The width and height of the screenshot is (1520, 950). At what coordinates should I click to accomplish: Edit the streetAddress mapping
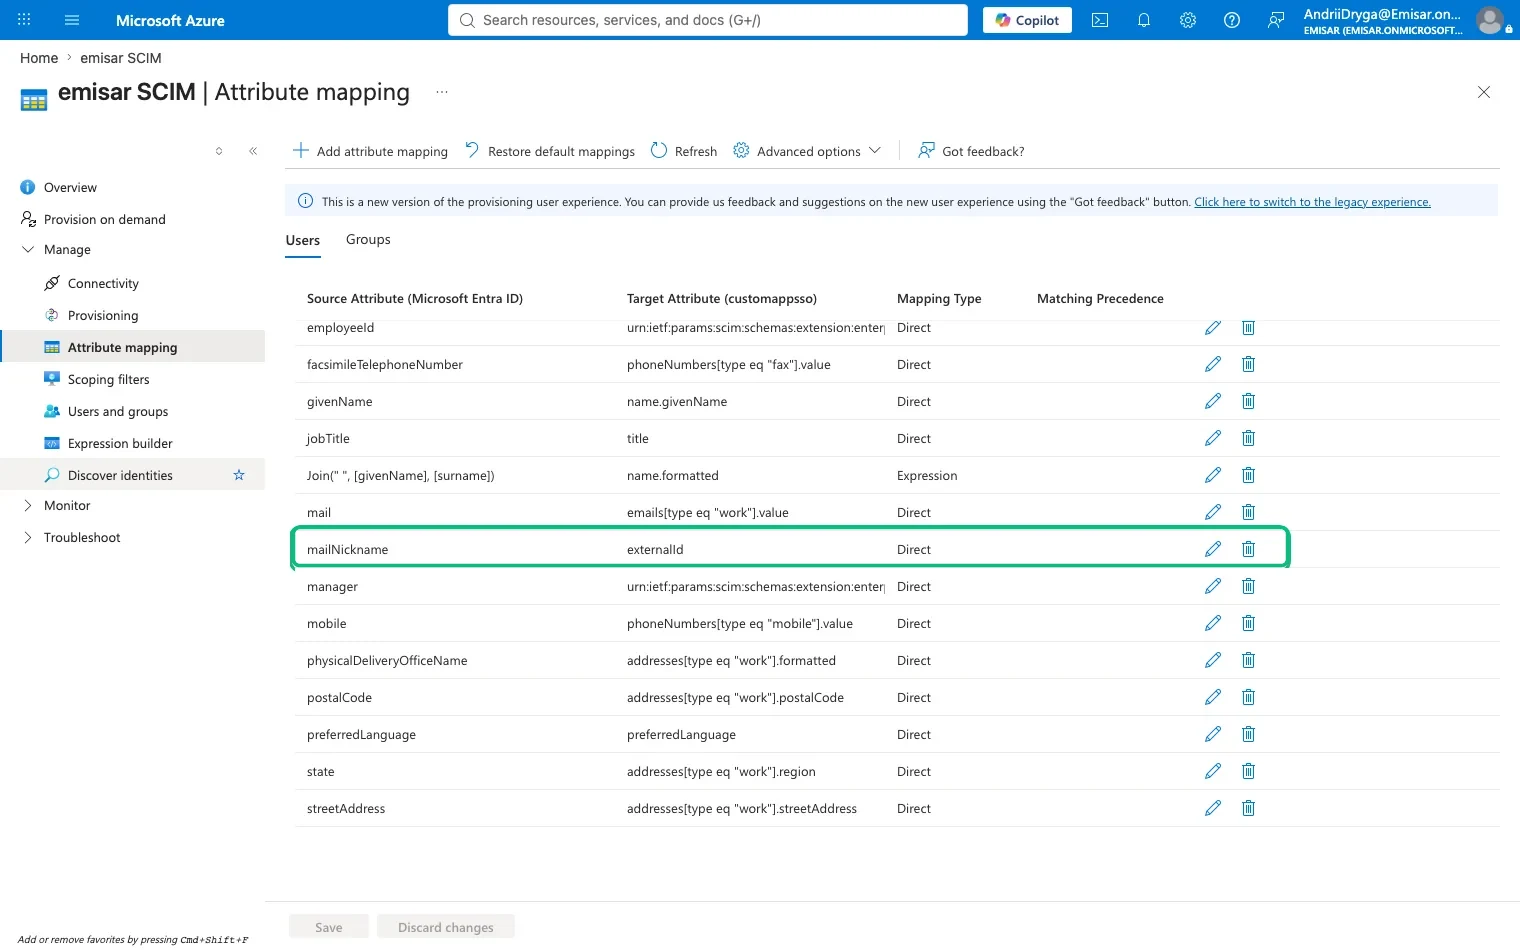1213,808
